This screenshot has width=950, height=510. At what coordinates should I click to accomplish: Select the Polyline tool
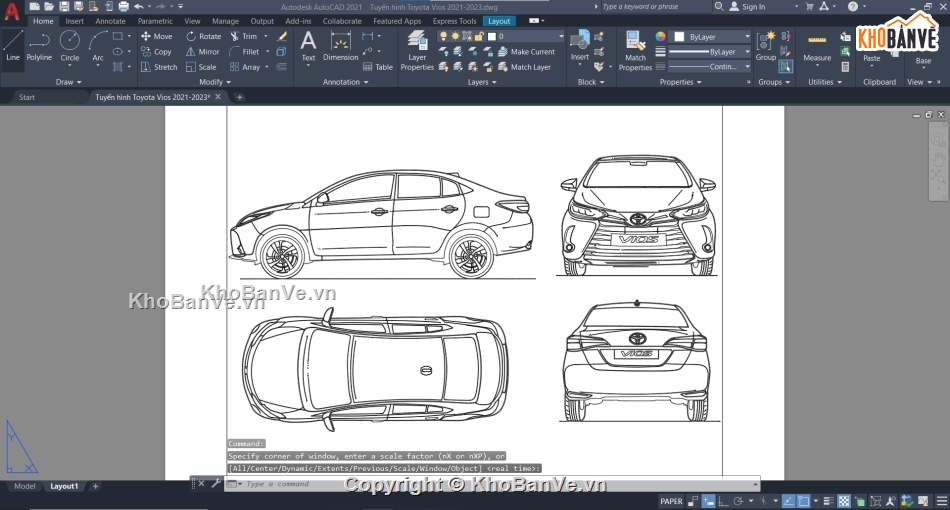pyautogui.click(x=39, y=46)
